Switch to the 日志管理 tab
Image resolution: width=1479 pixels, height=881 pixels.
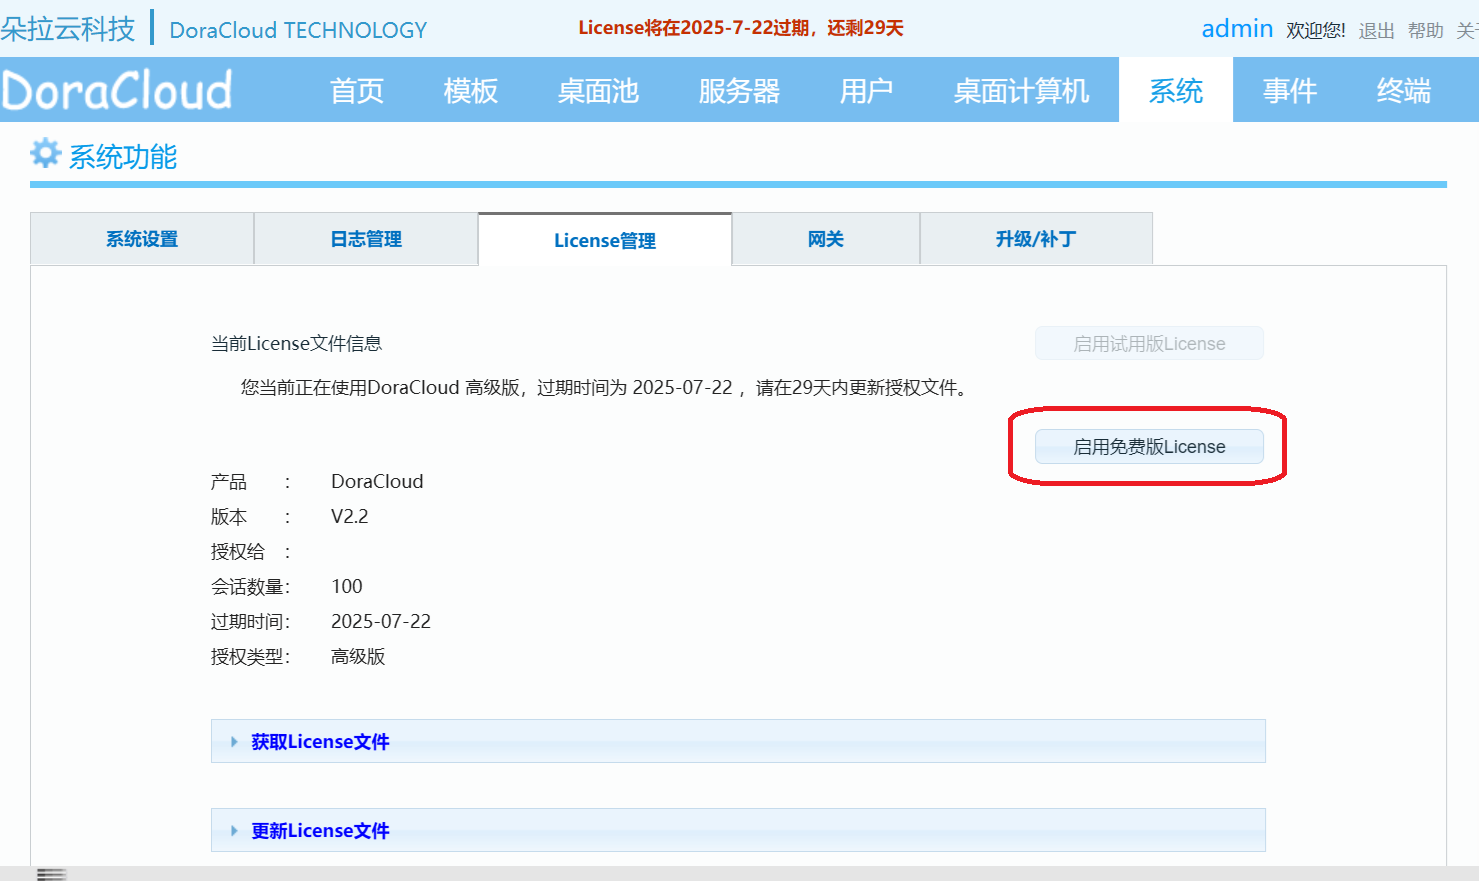(365, 238)
